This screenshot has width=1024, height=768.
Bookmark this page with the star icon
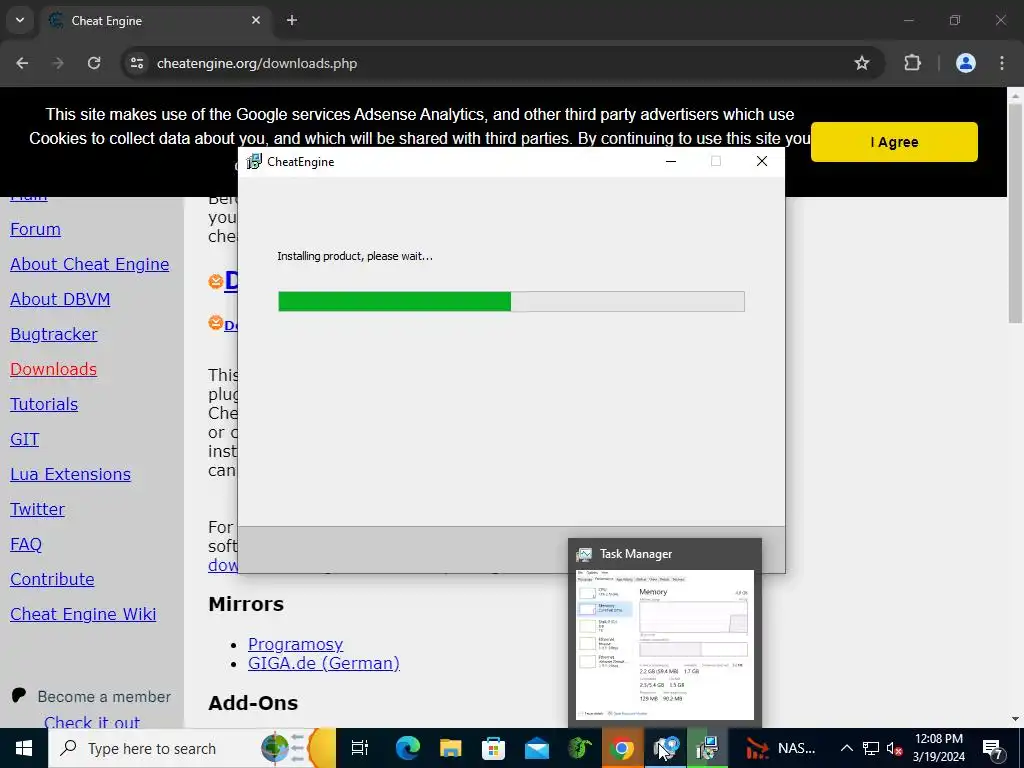point(862,63)
